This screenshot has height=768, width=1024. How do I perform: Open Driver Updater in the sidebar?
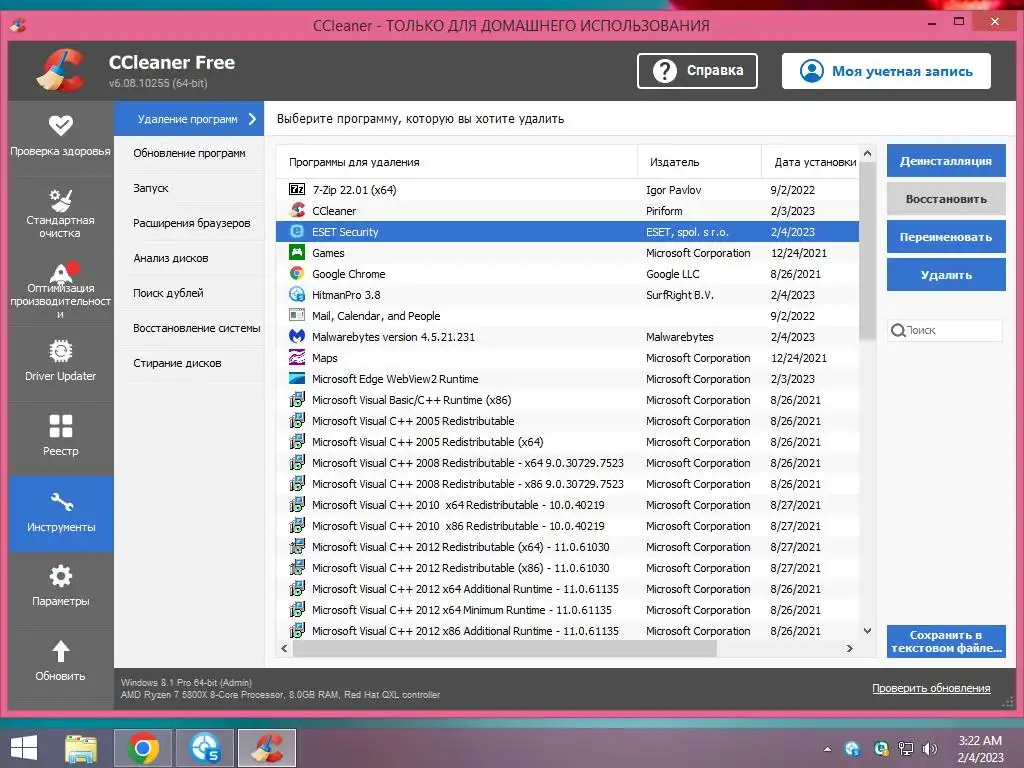[61, 360]
